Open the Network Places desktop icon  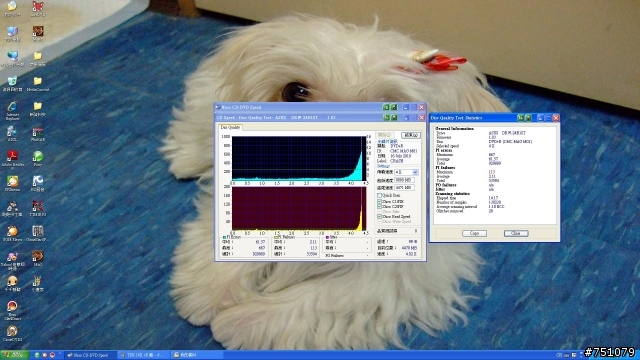tap(12, 58)
